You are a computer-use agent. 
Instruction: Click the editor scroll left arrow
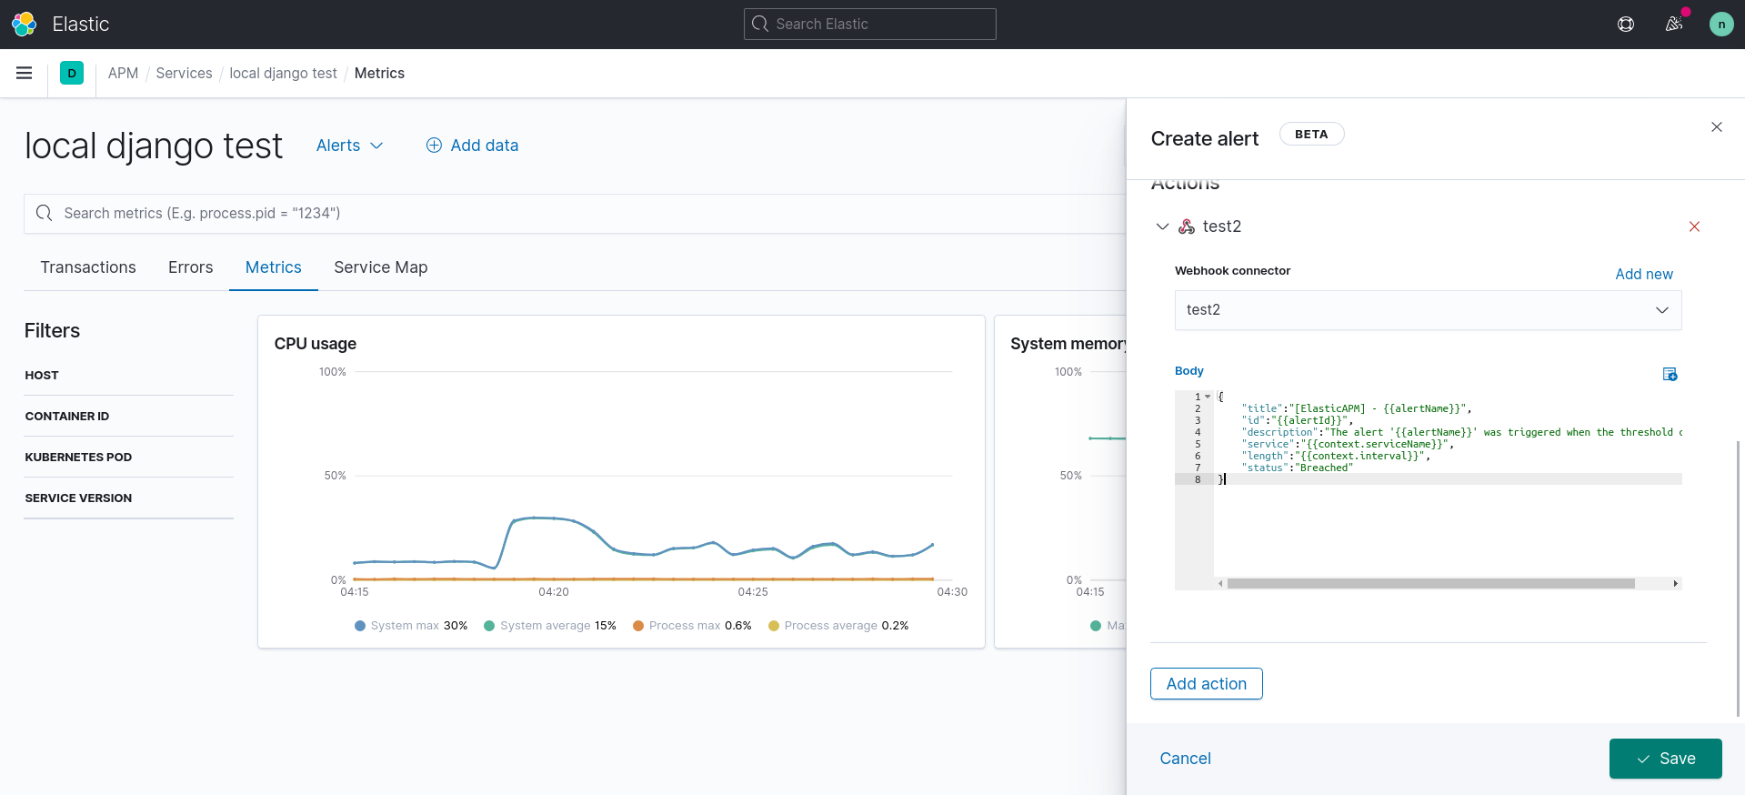[1220, 583]
